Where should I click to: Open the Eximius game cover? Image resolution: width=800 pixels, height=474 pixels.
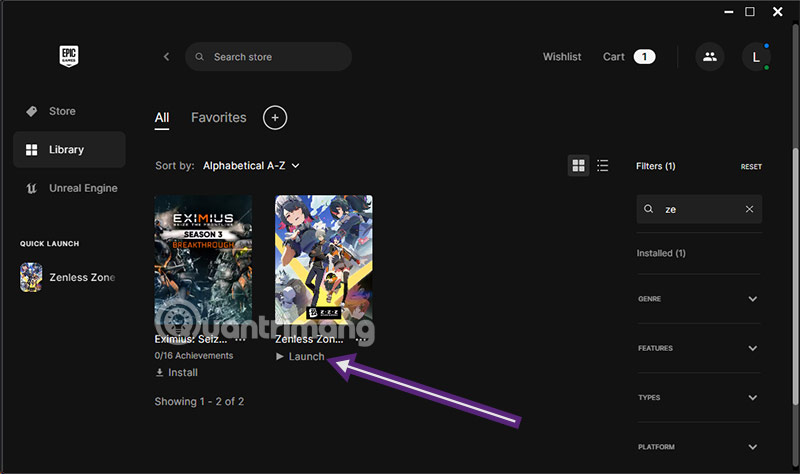(203, 259)
